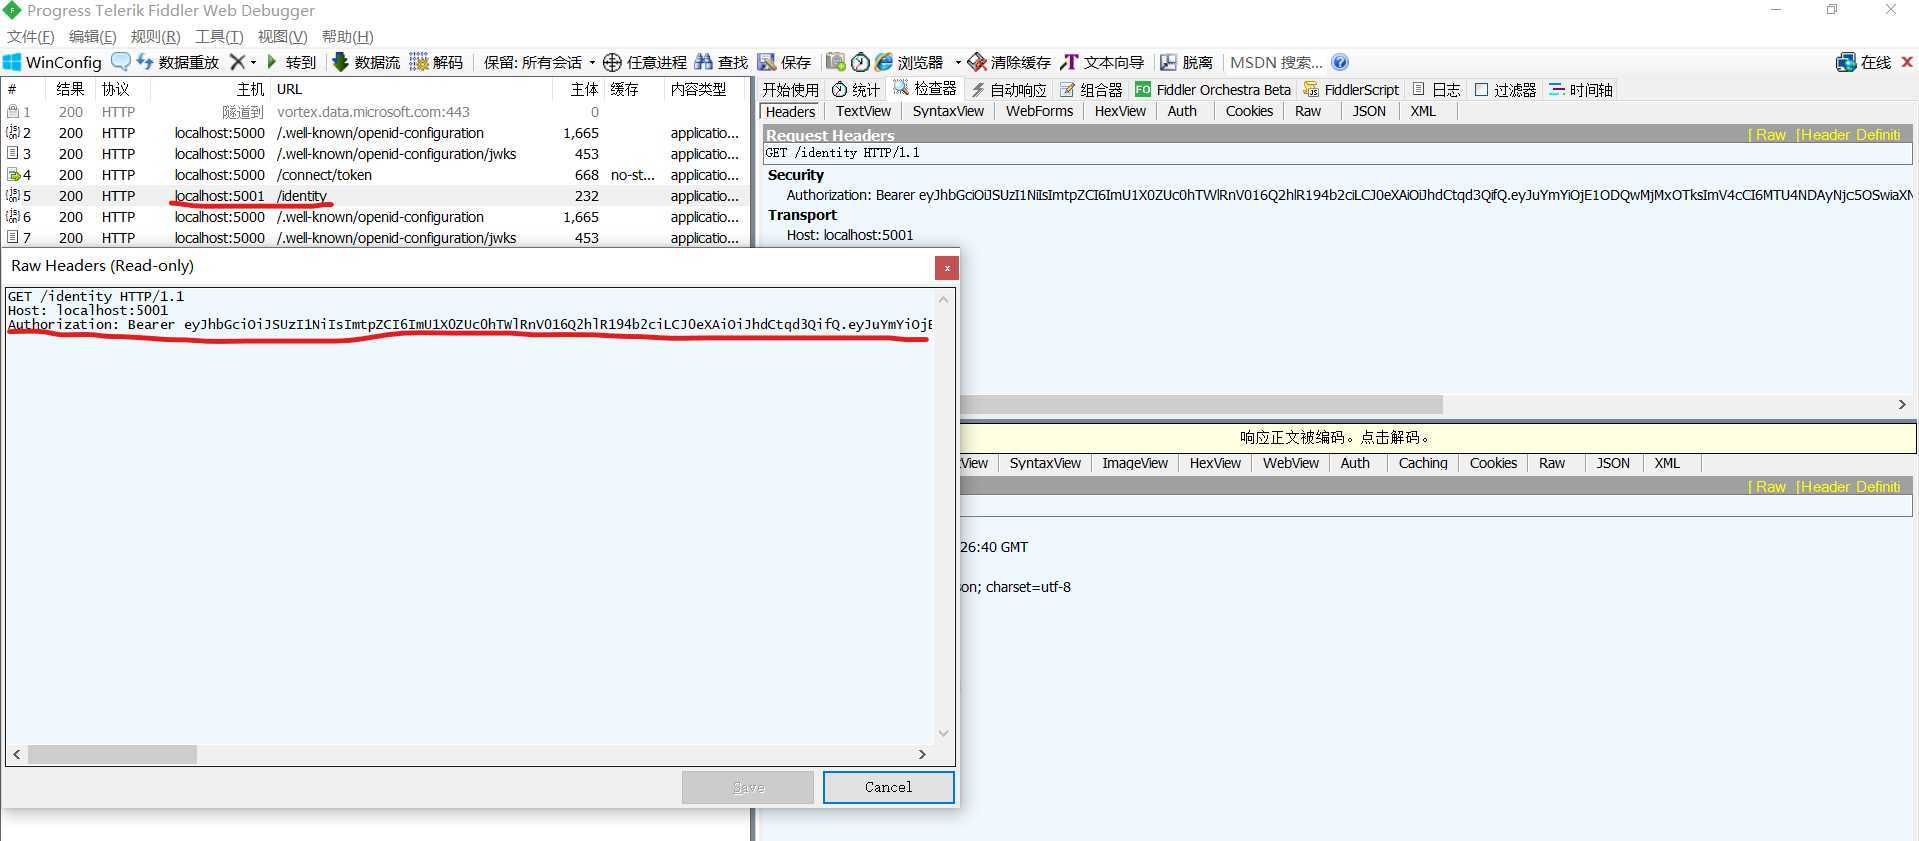The height and width of the screenshot is (841, 1919).
Task: Click the response headers Raw link
Action: (x=1768, y=487)
